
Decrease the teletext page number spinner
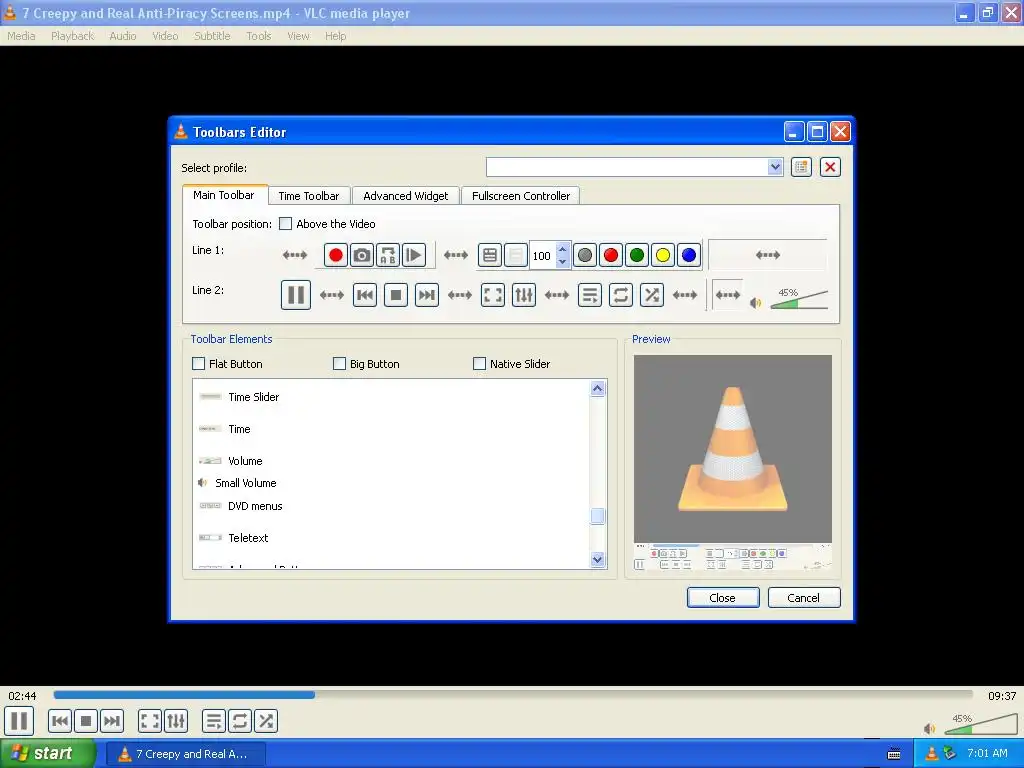tap(562, 261)
